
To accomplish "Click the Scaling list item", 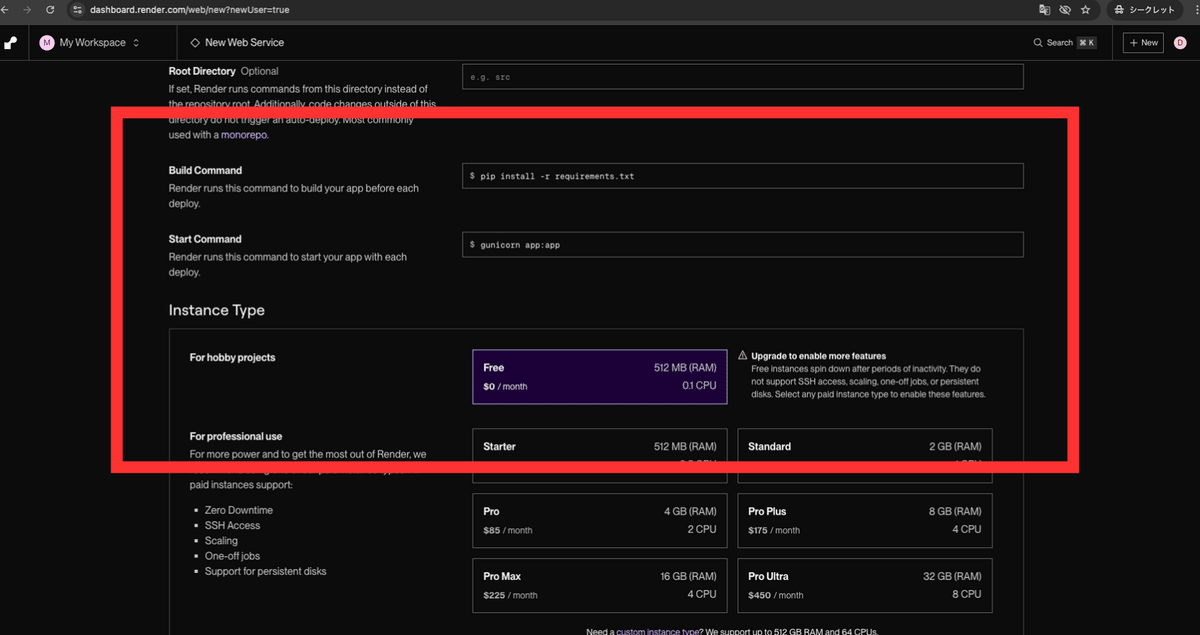I will tap(221, 541).
